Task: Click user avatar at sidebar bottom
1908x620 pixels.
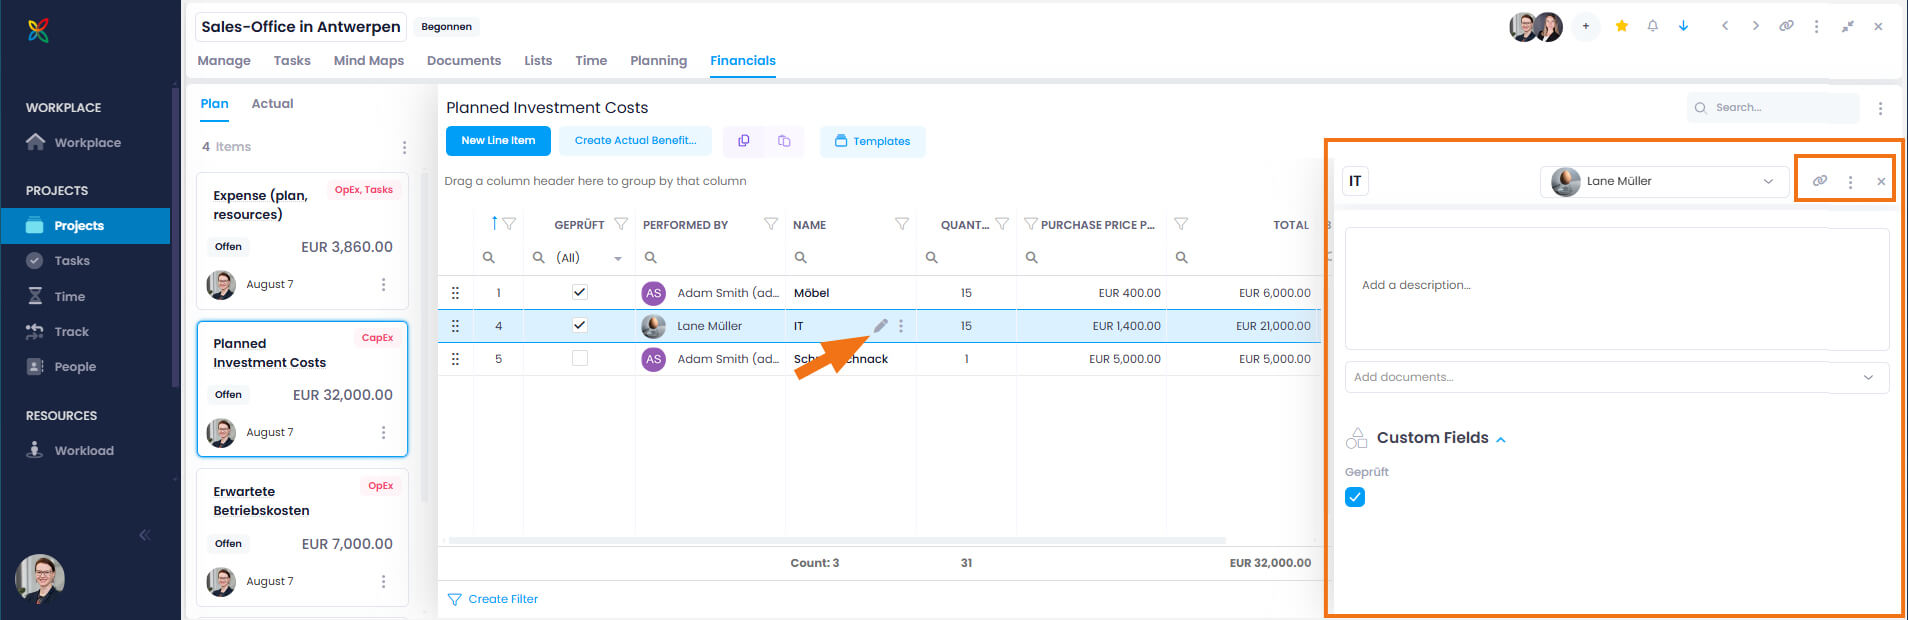Action: click(x=40, y=579)
